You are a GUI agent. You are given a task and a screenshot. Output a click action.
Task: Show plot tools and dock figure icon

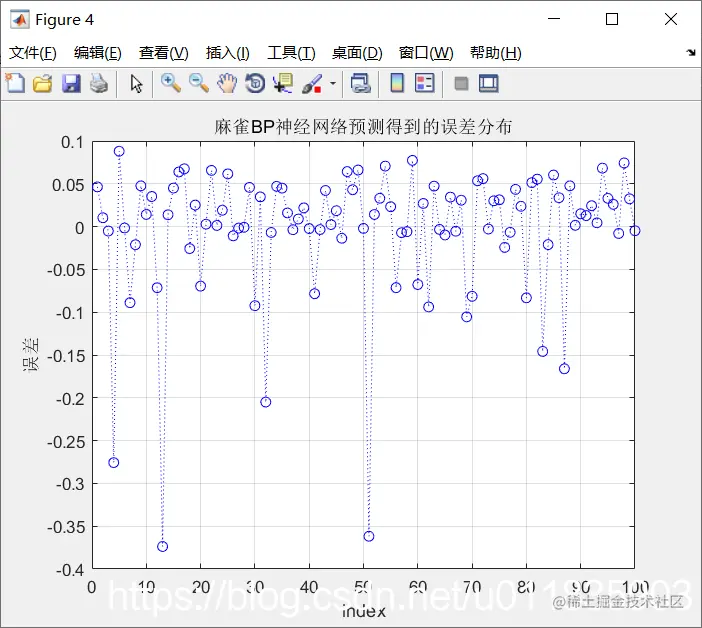pyautogui.click(x=488, y=84)
